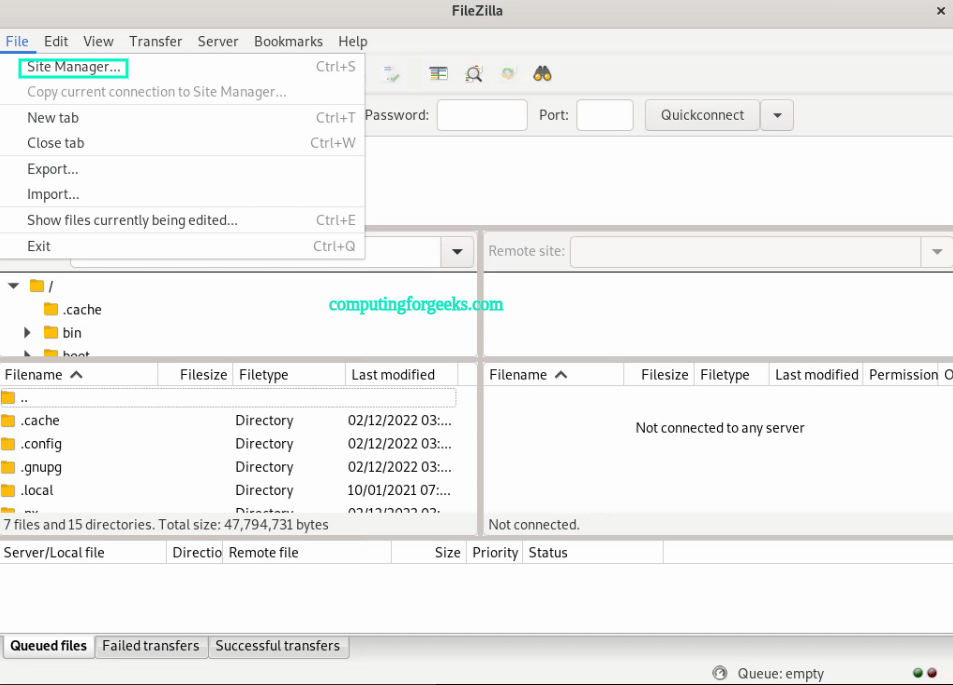Click the boot folder icon
This screenshot has height=685, width=953.
click(x=52, y=352)
